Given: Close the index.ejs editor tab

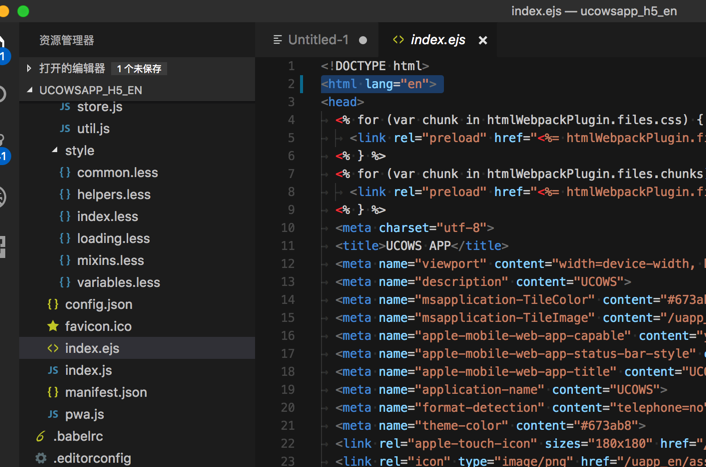Looking at the screenshot, I should pos(483,40).
